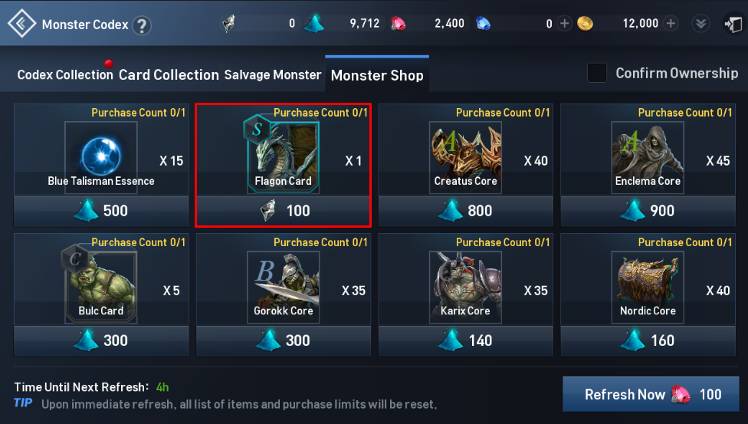748x424 pixels.
Task: Select the Bulc Card item
Action: tap(101, 287)
